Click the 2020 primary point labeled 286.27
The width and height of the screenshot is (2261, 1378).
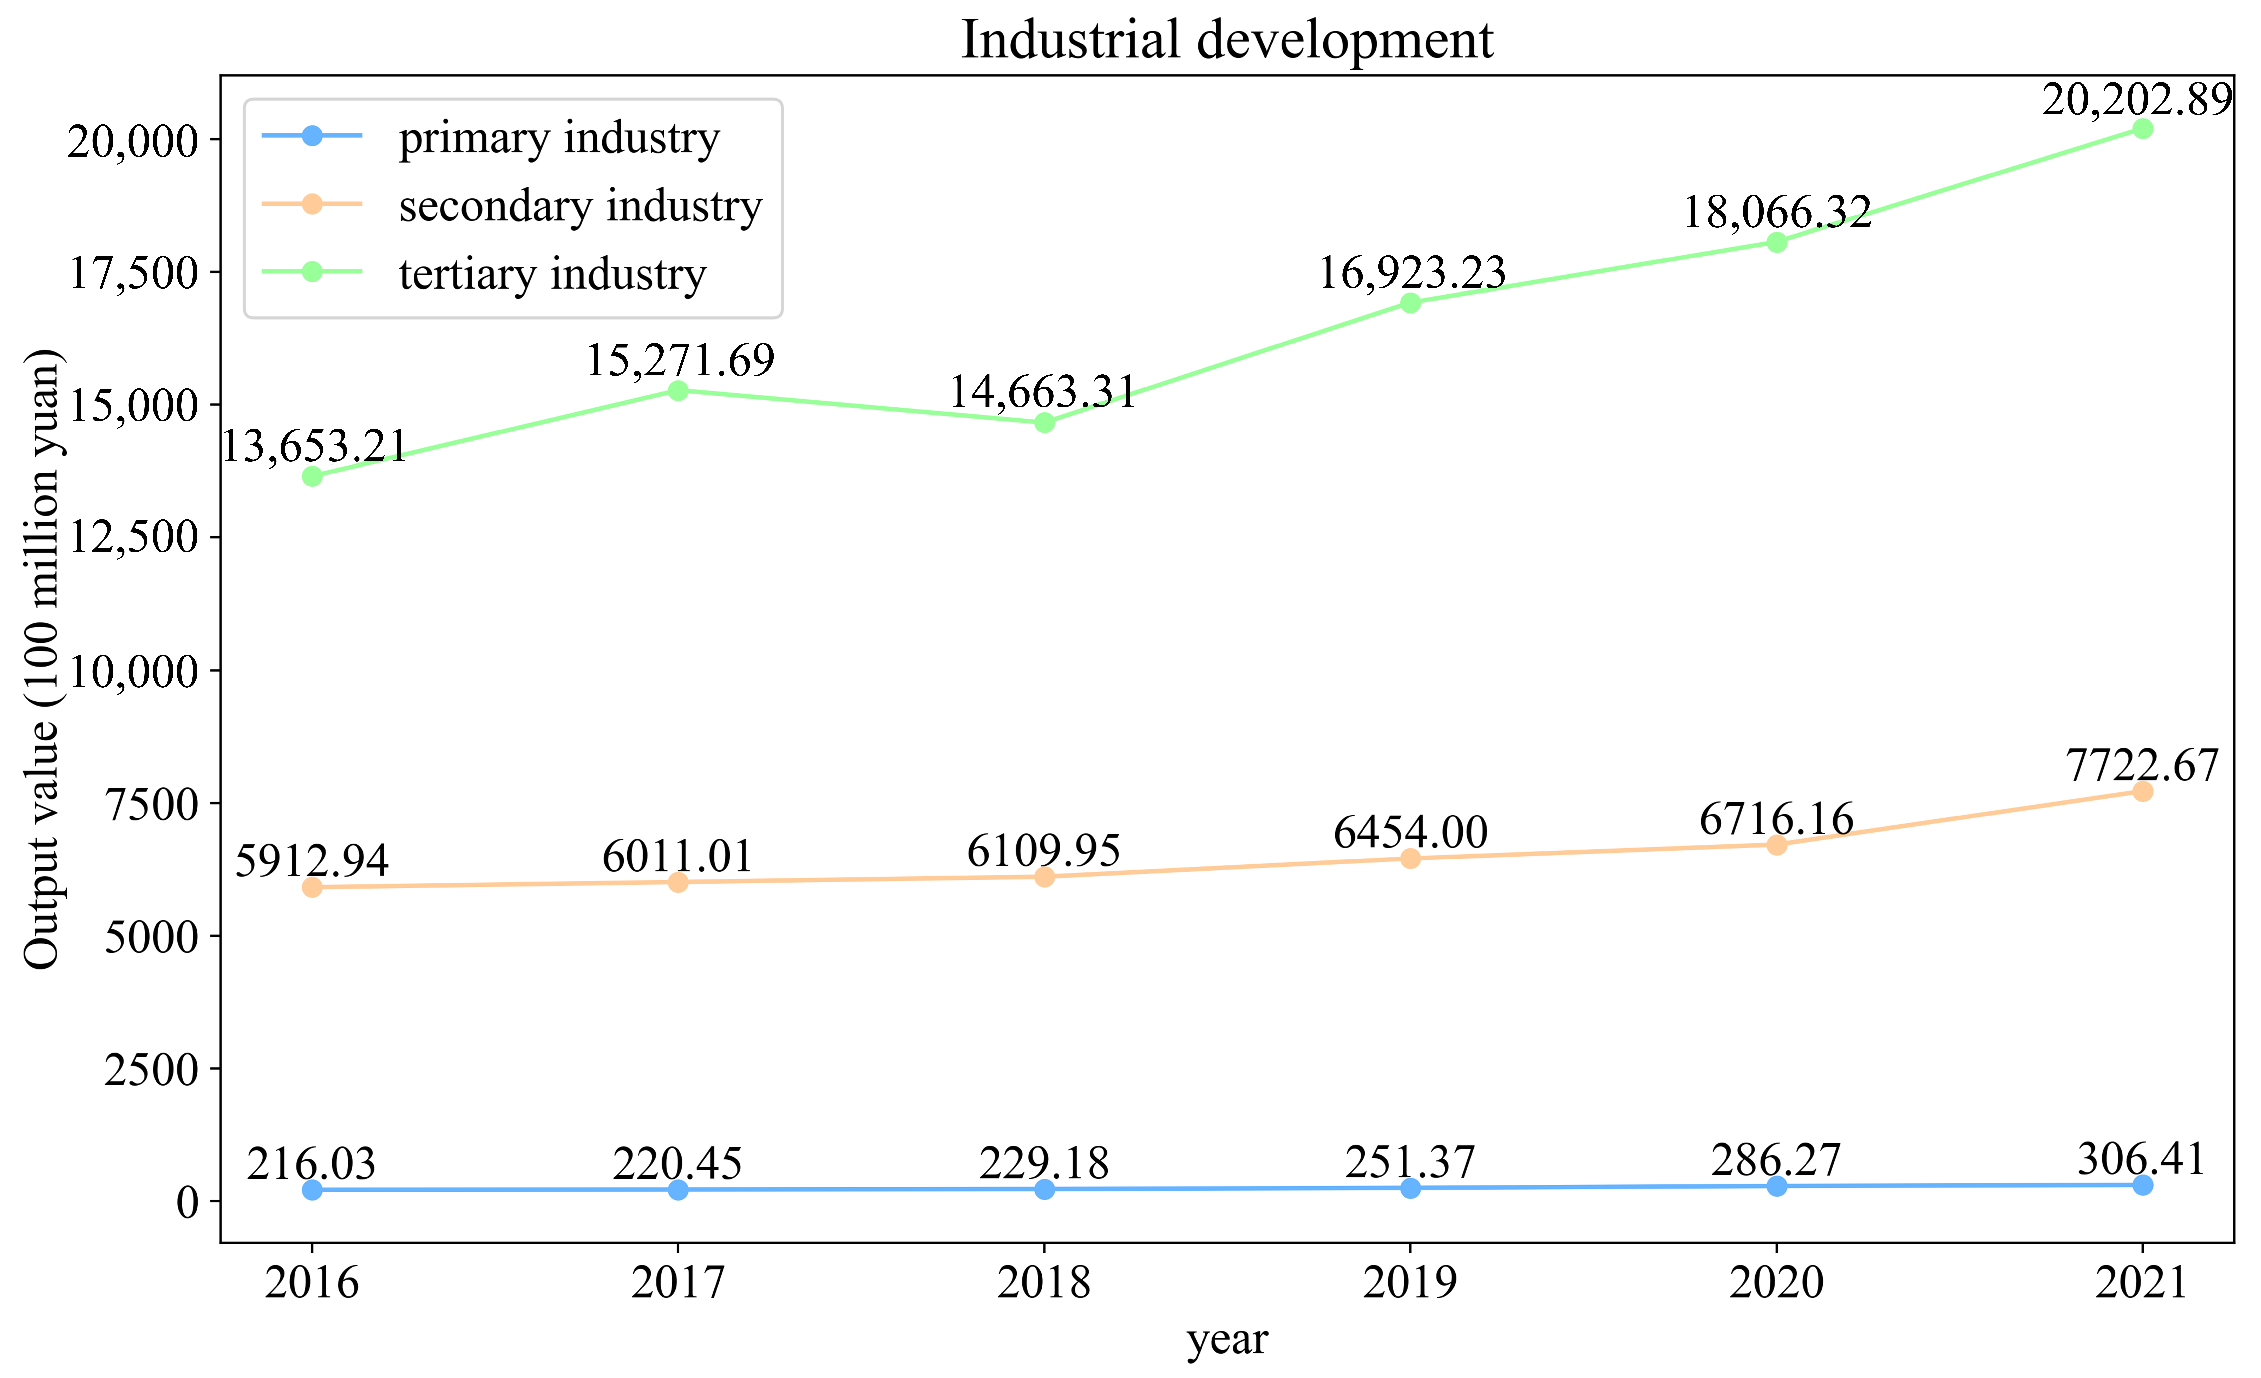[x=1776, y=1186]
